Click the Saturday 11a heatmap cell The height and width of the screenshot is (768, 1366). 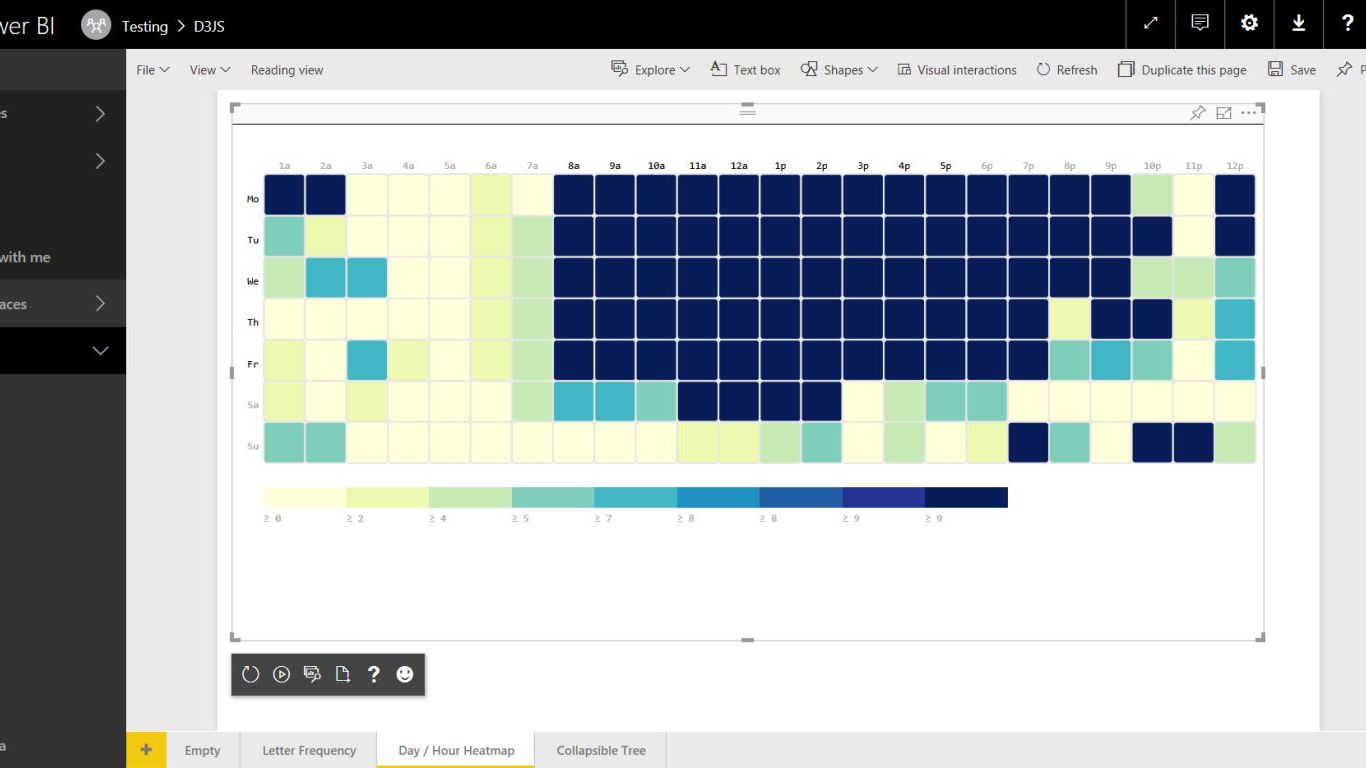click(x=698, y=401)
